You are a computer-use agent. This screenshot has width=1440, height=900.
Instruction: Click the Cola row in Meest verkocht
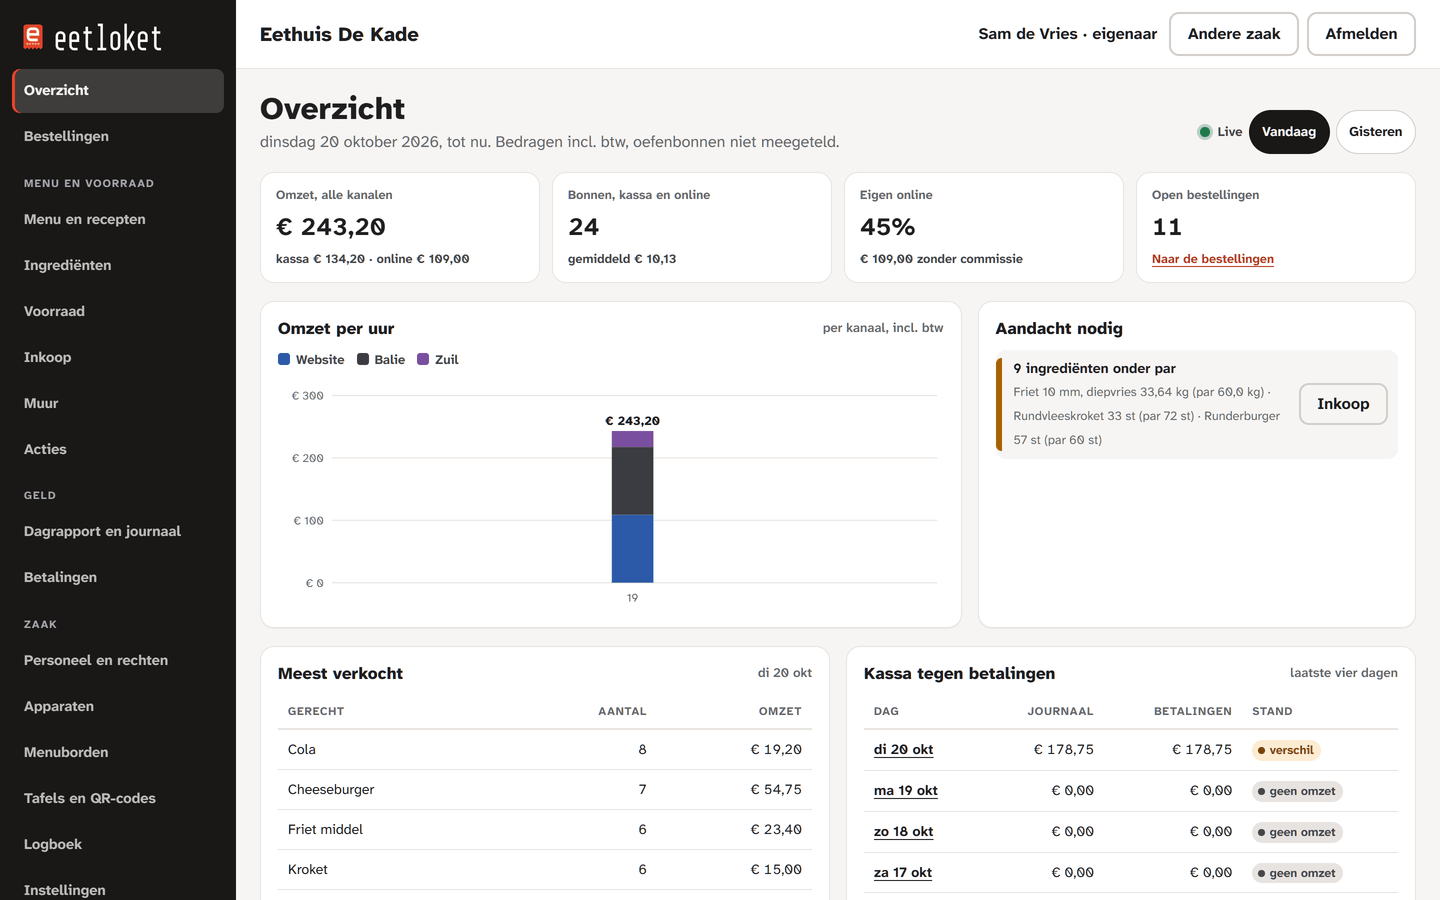pyautogui.click(x=545, y=750)
